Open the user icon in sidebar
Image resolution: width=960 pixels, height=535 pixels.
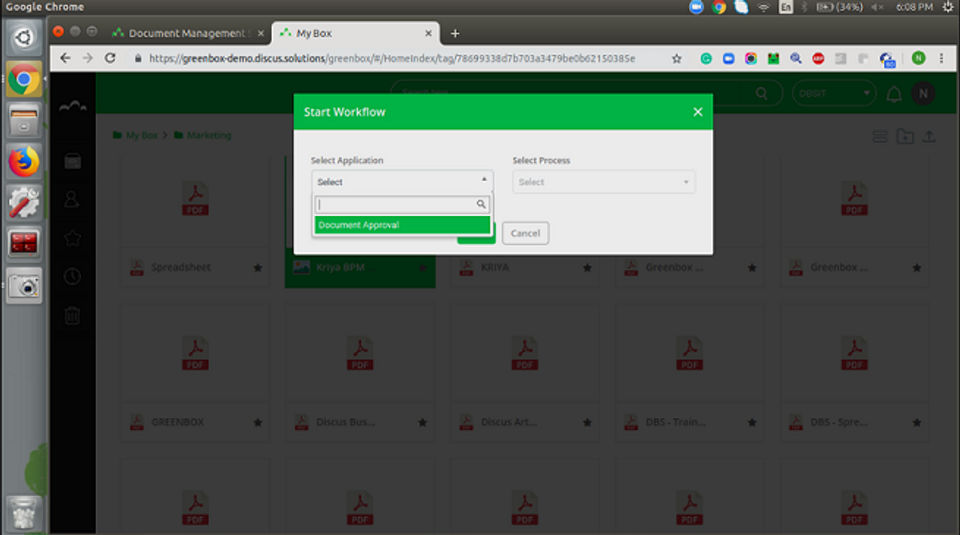click(x=72, y=199)
